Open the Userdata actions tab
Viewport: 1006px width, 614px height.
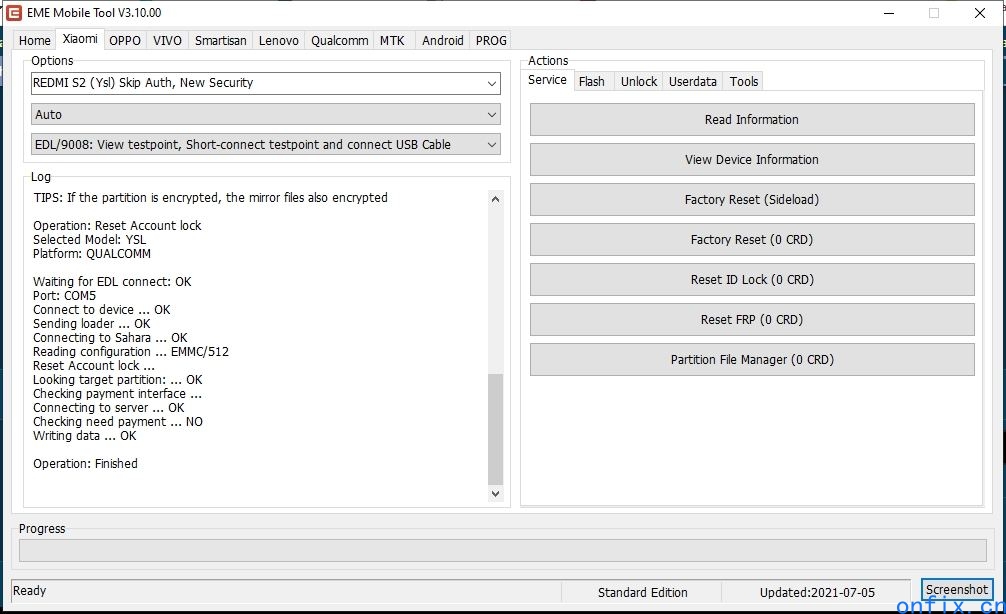click(x=693, y=81)
